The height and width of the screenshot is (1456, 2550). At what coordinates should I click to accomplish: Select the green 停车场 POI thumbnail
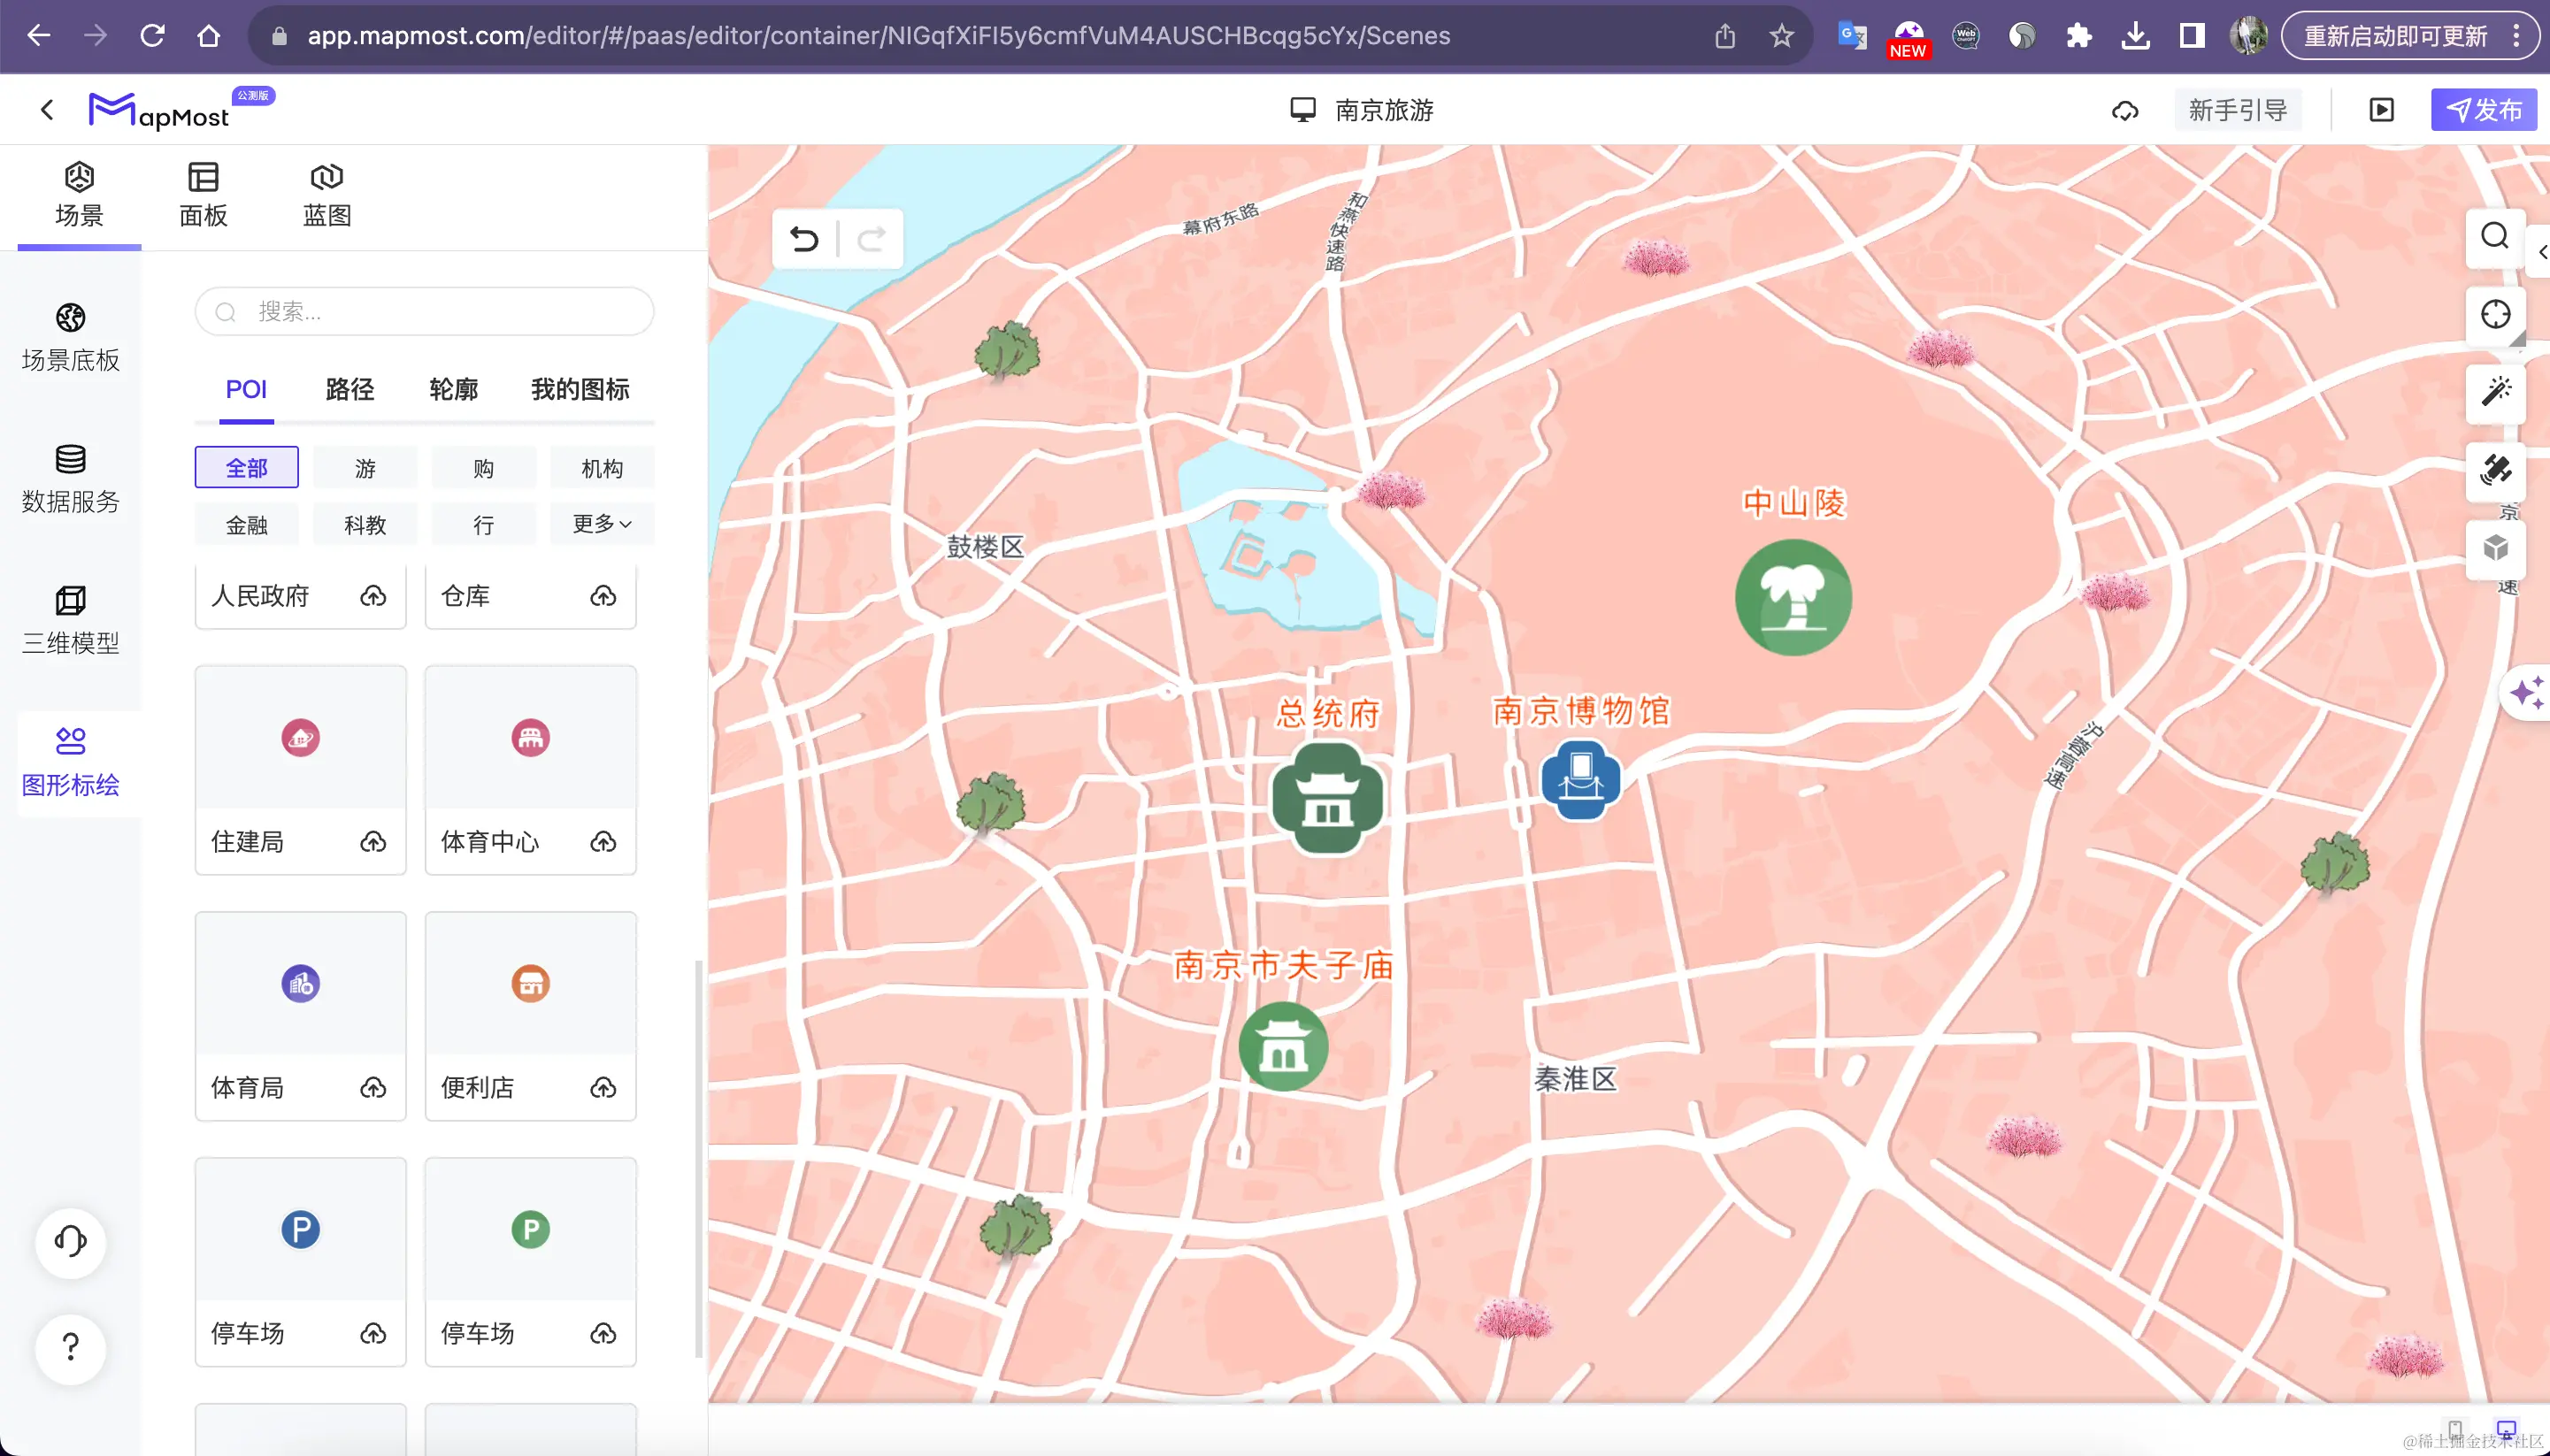[x=531, y=1230]
